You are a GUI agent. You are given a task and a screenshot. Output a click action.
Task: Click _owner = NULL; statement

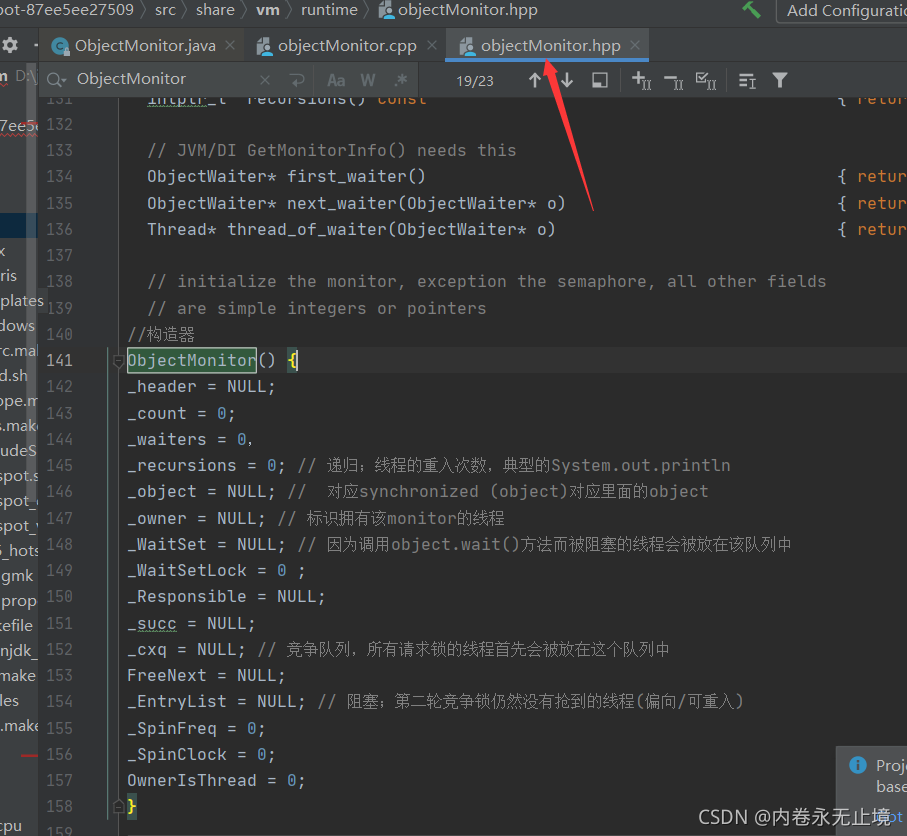pyautogui.click(x=196, y=518)
